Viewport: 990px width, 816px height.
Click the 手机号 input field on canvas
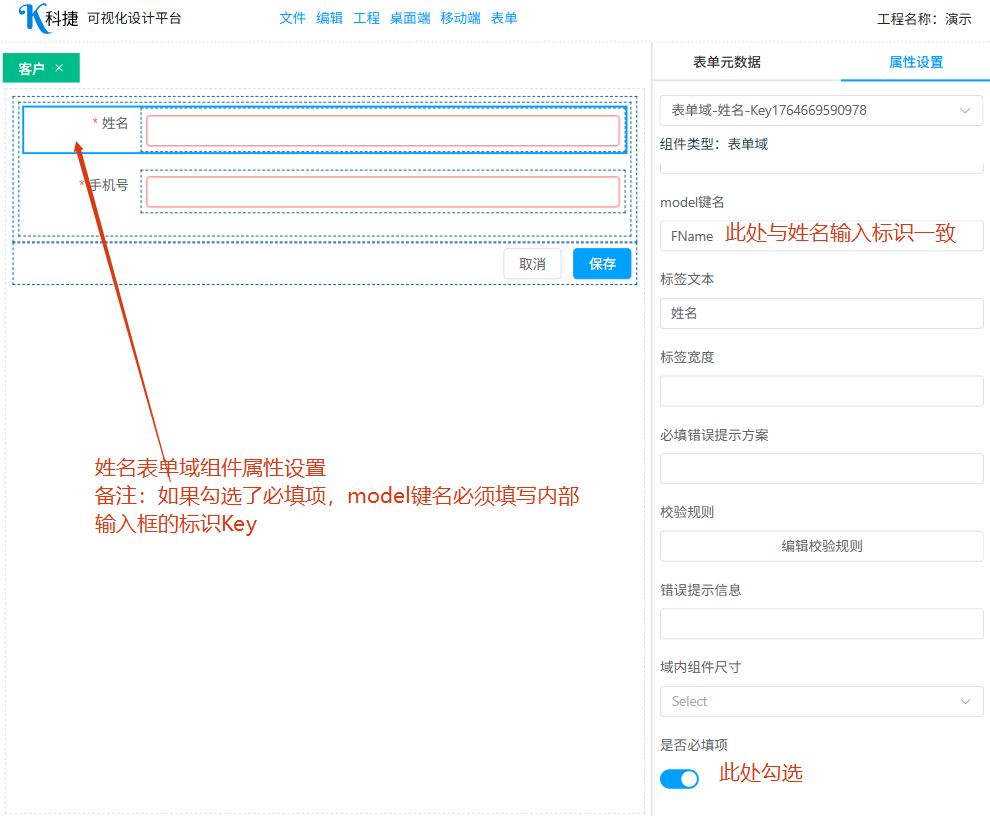[383, 192]
